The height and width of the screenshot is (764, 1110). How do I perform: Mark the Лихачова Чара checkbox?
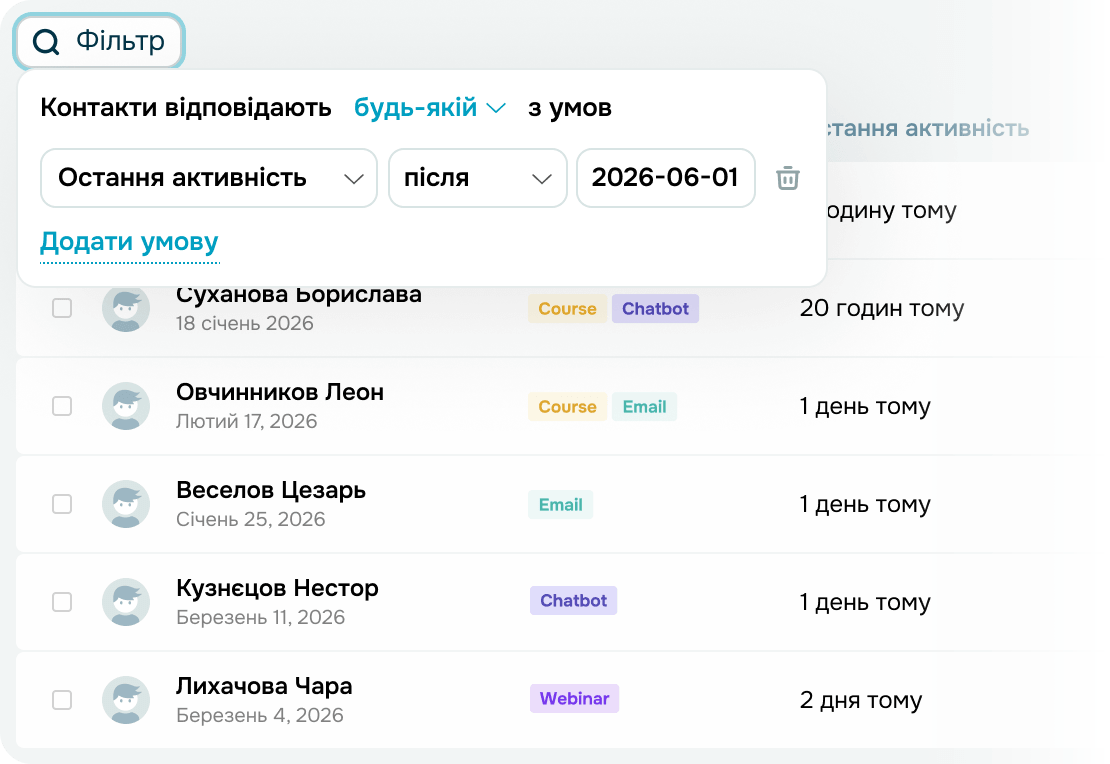pyautogui.click(x=62, y=700)
